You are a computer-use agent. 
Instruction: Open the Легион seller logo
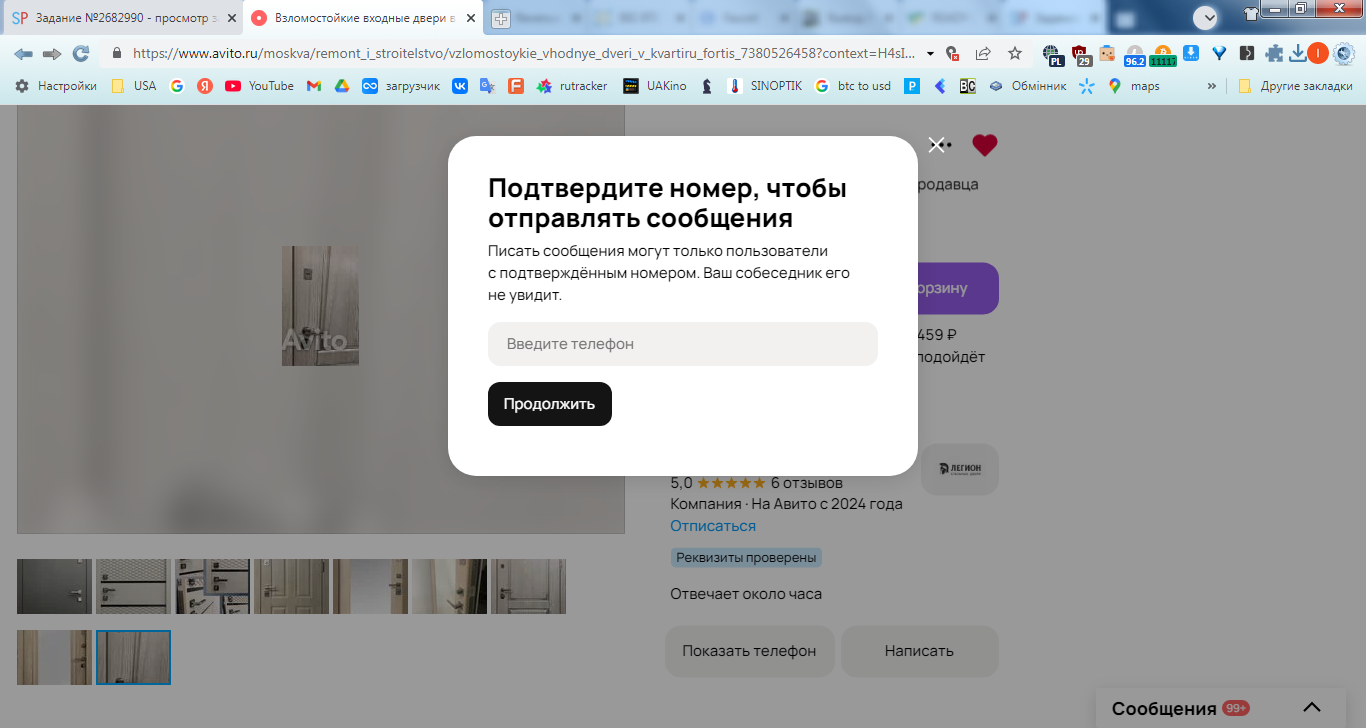click(x=960, y=469)
